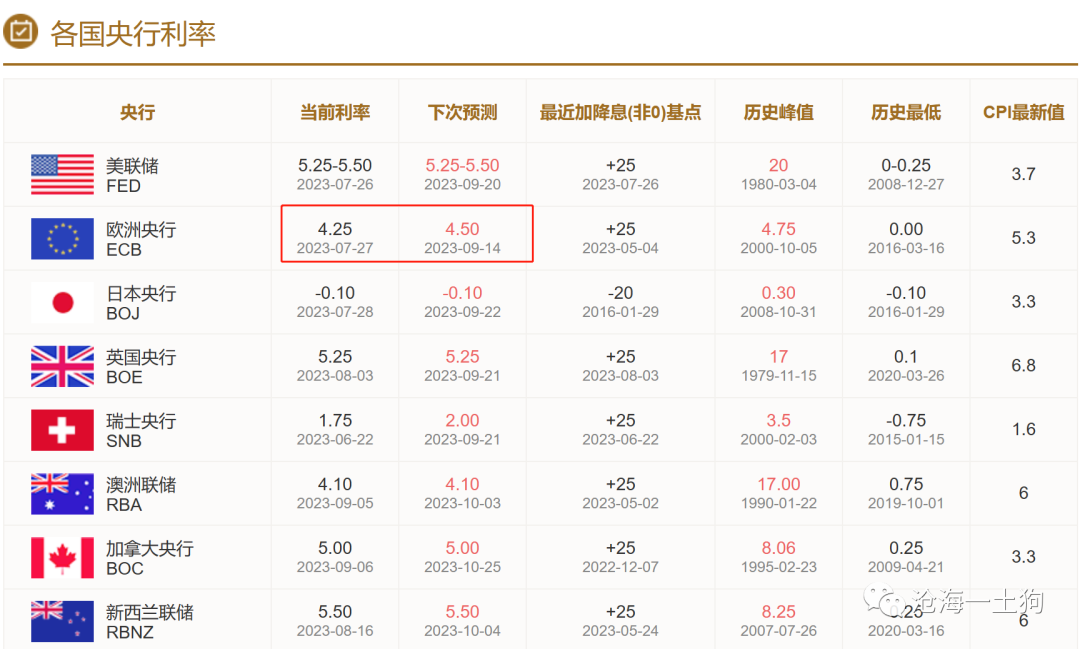
Task: Click BOJ last rate change -20
Action: pos(620,293)
